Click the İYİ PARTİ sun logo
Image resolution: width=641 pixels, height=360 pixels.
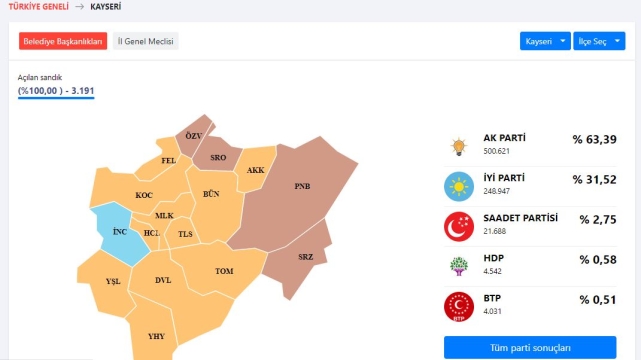(x=459, y=186)
